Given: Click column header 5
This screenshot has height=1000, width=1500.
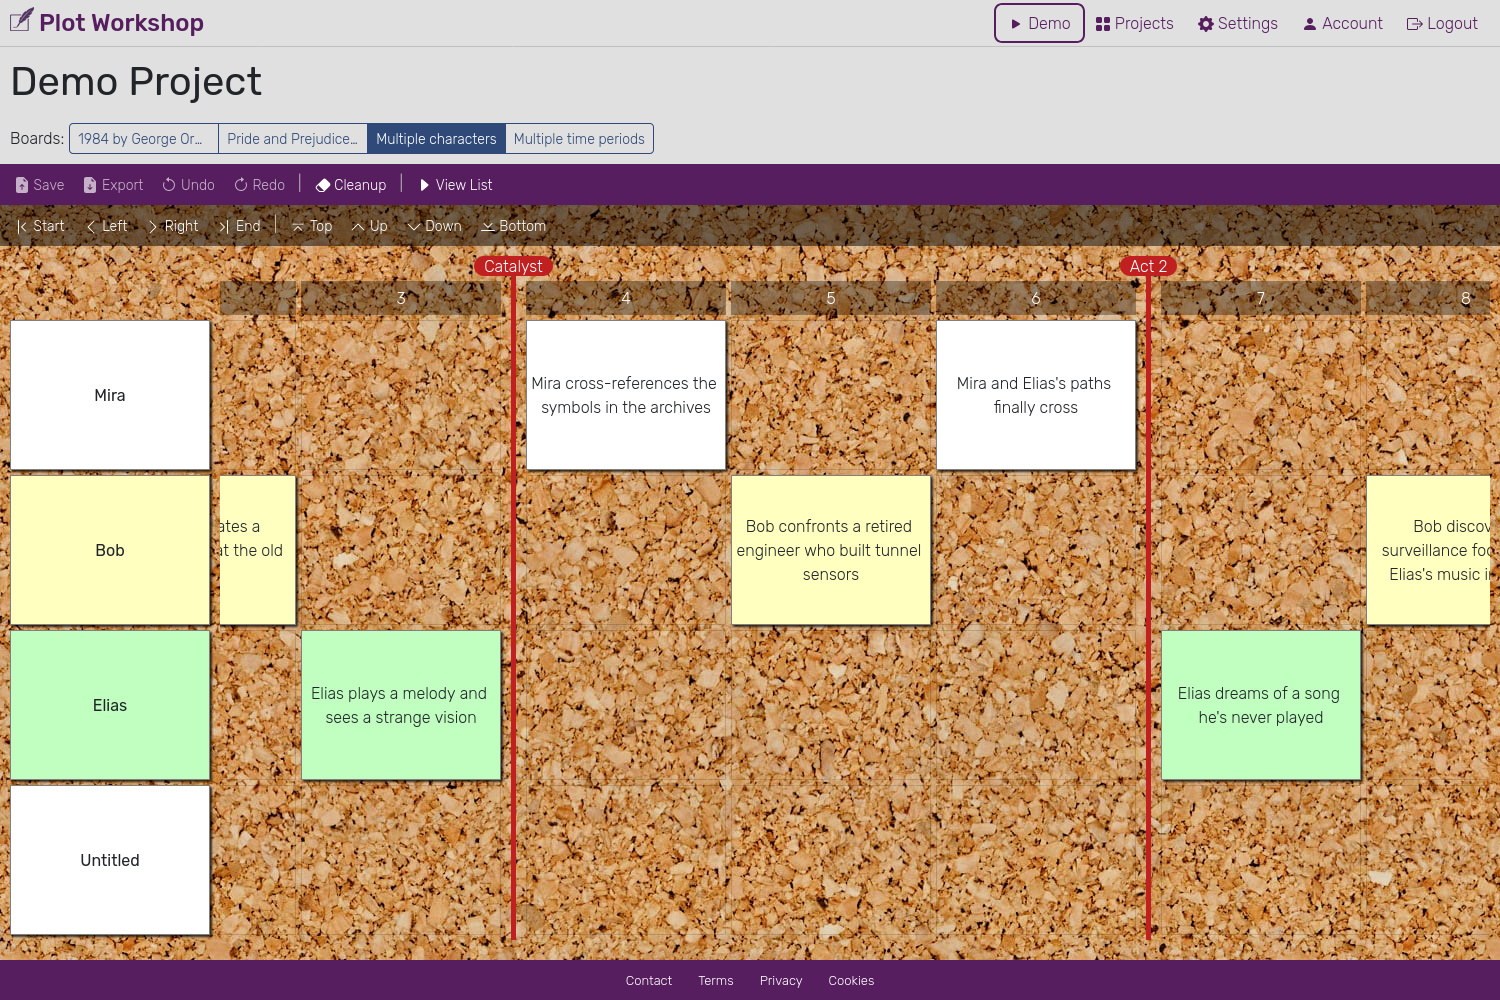Looking at the screenshot, I should coord(831,298).
